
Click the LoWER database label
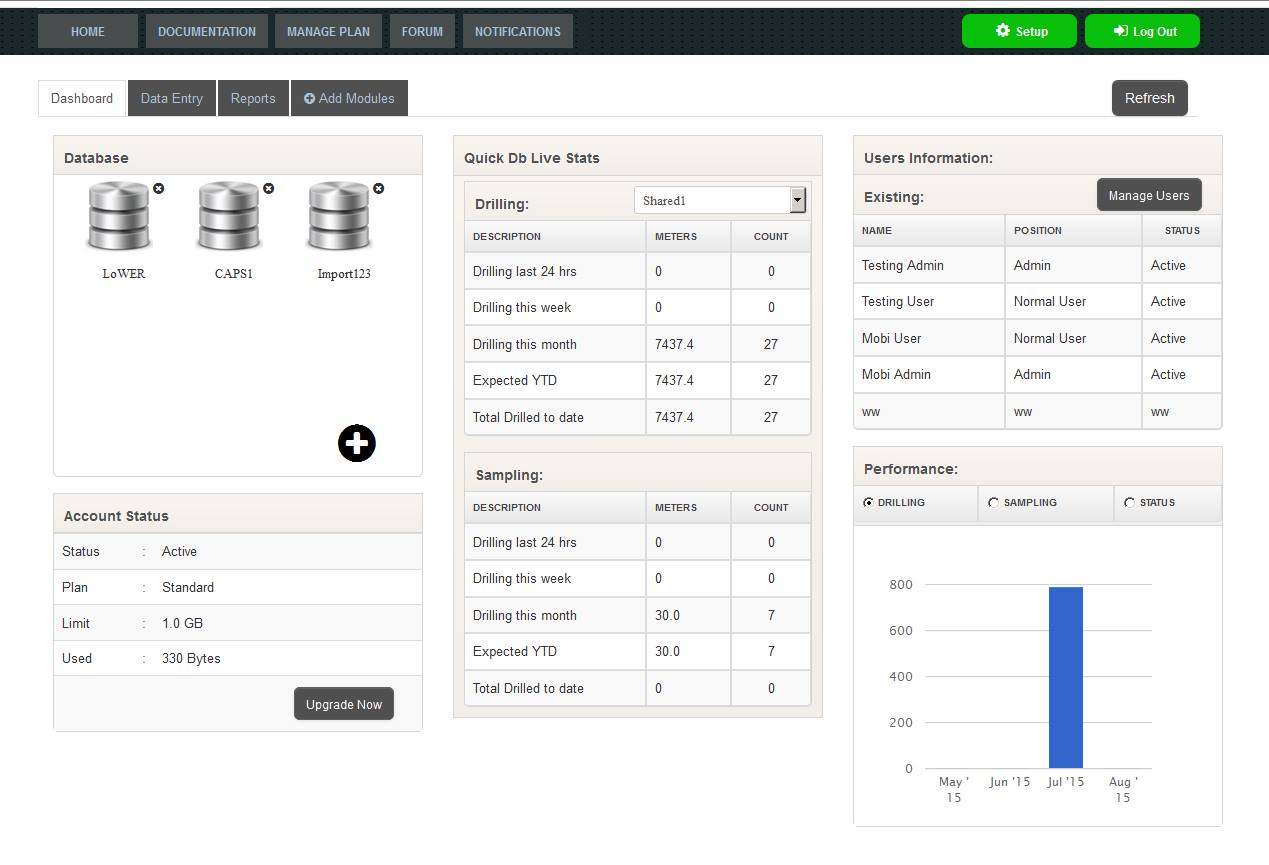pyautogui.click(x=123, y=273)
